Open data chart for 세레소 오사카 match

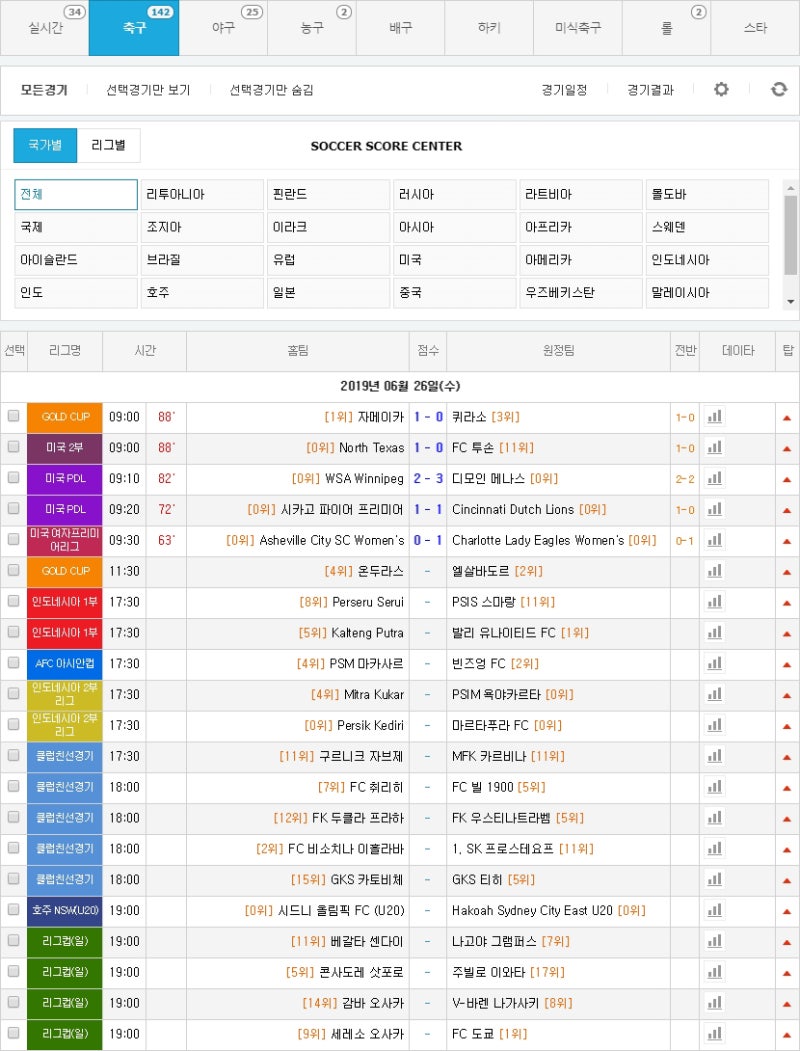tap(714, 1034)
